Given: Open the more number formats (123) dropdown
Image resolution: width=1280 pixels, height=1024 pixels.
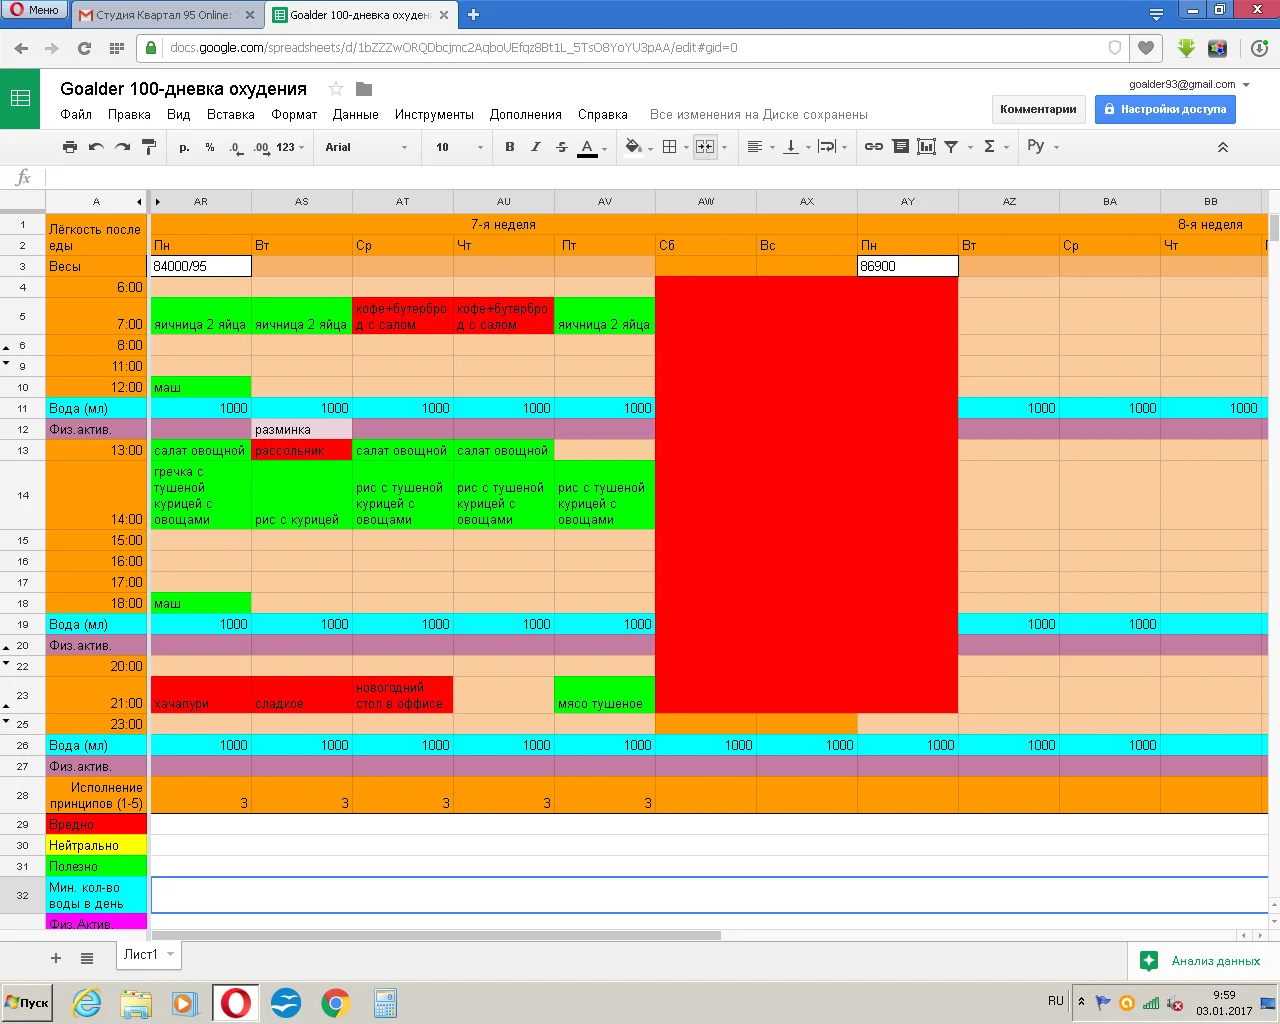Looking at the screenshot, I should (x=290, y=147).
